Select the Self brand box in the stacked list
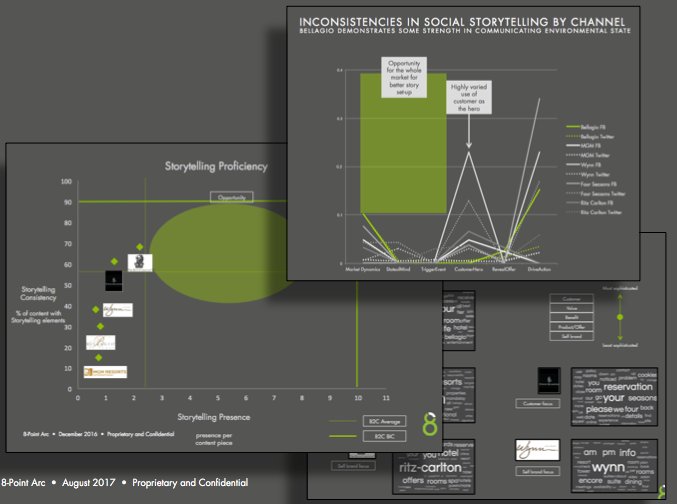The image size is (677, 504). 572,336
